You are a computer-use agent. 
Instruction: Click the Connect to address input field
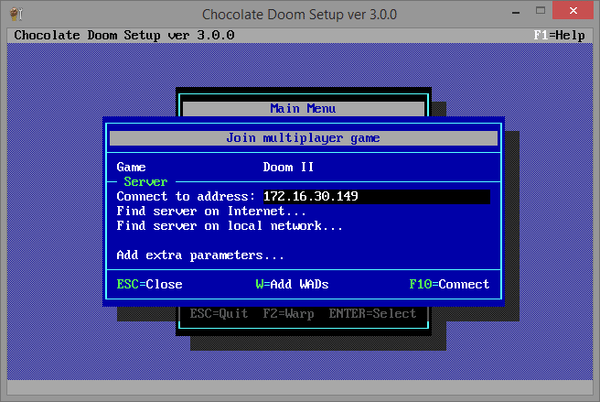377,197
